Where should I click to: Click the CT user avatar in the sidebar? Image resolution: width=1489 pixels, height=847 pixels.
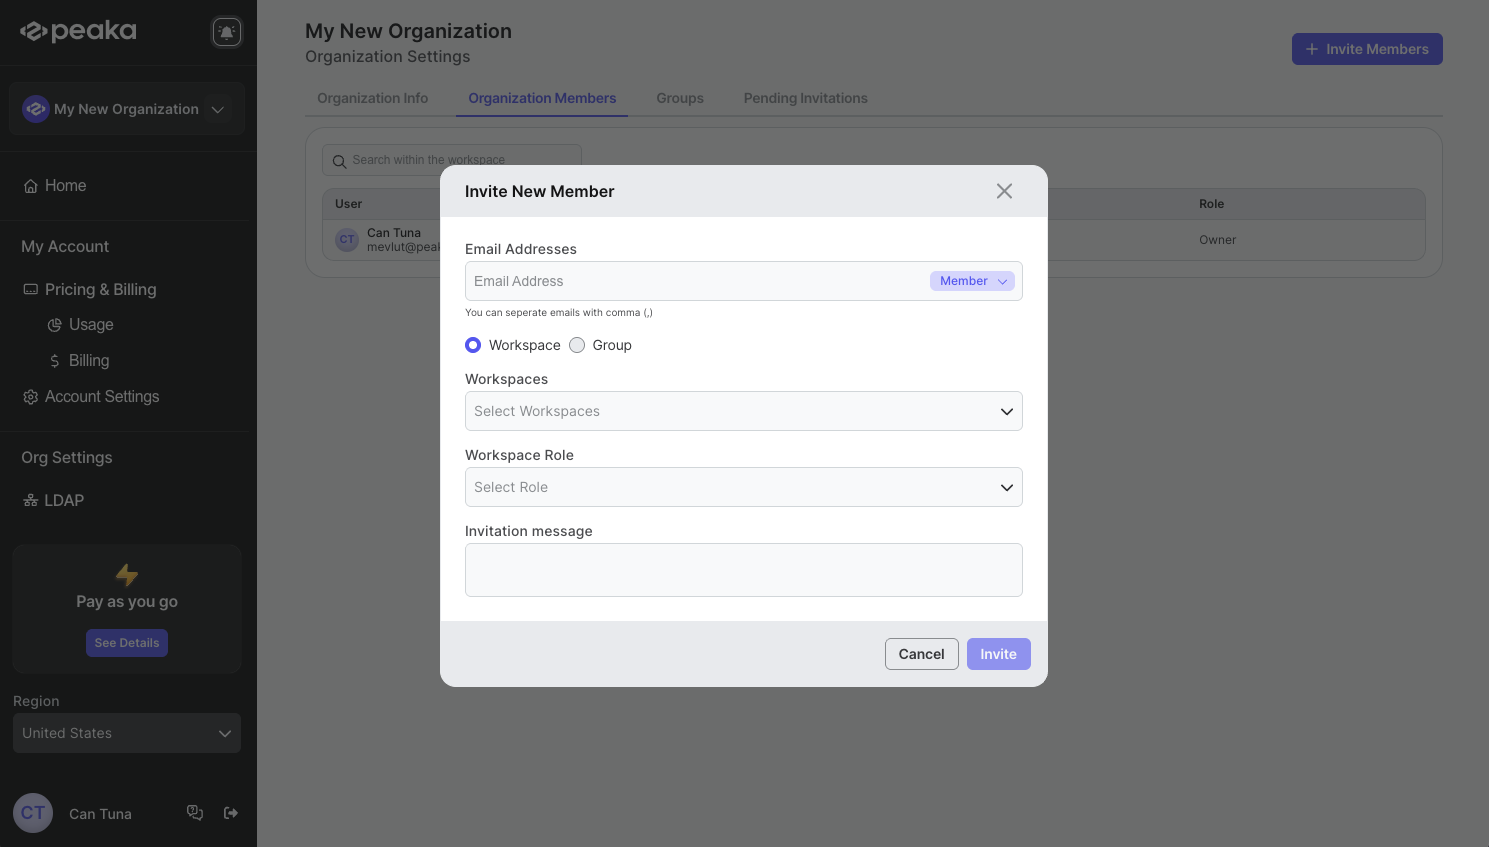point(33,813)
